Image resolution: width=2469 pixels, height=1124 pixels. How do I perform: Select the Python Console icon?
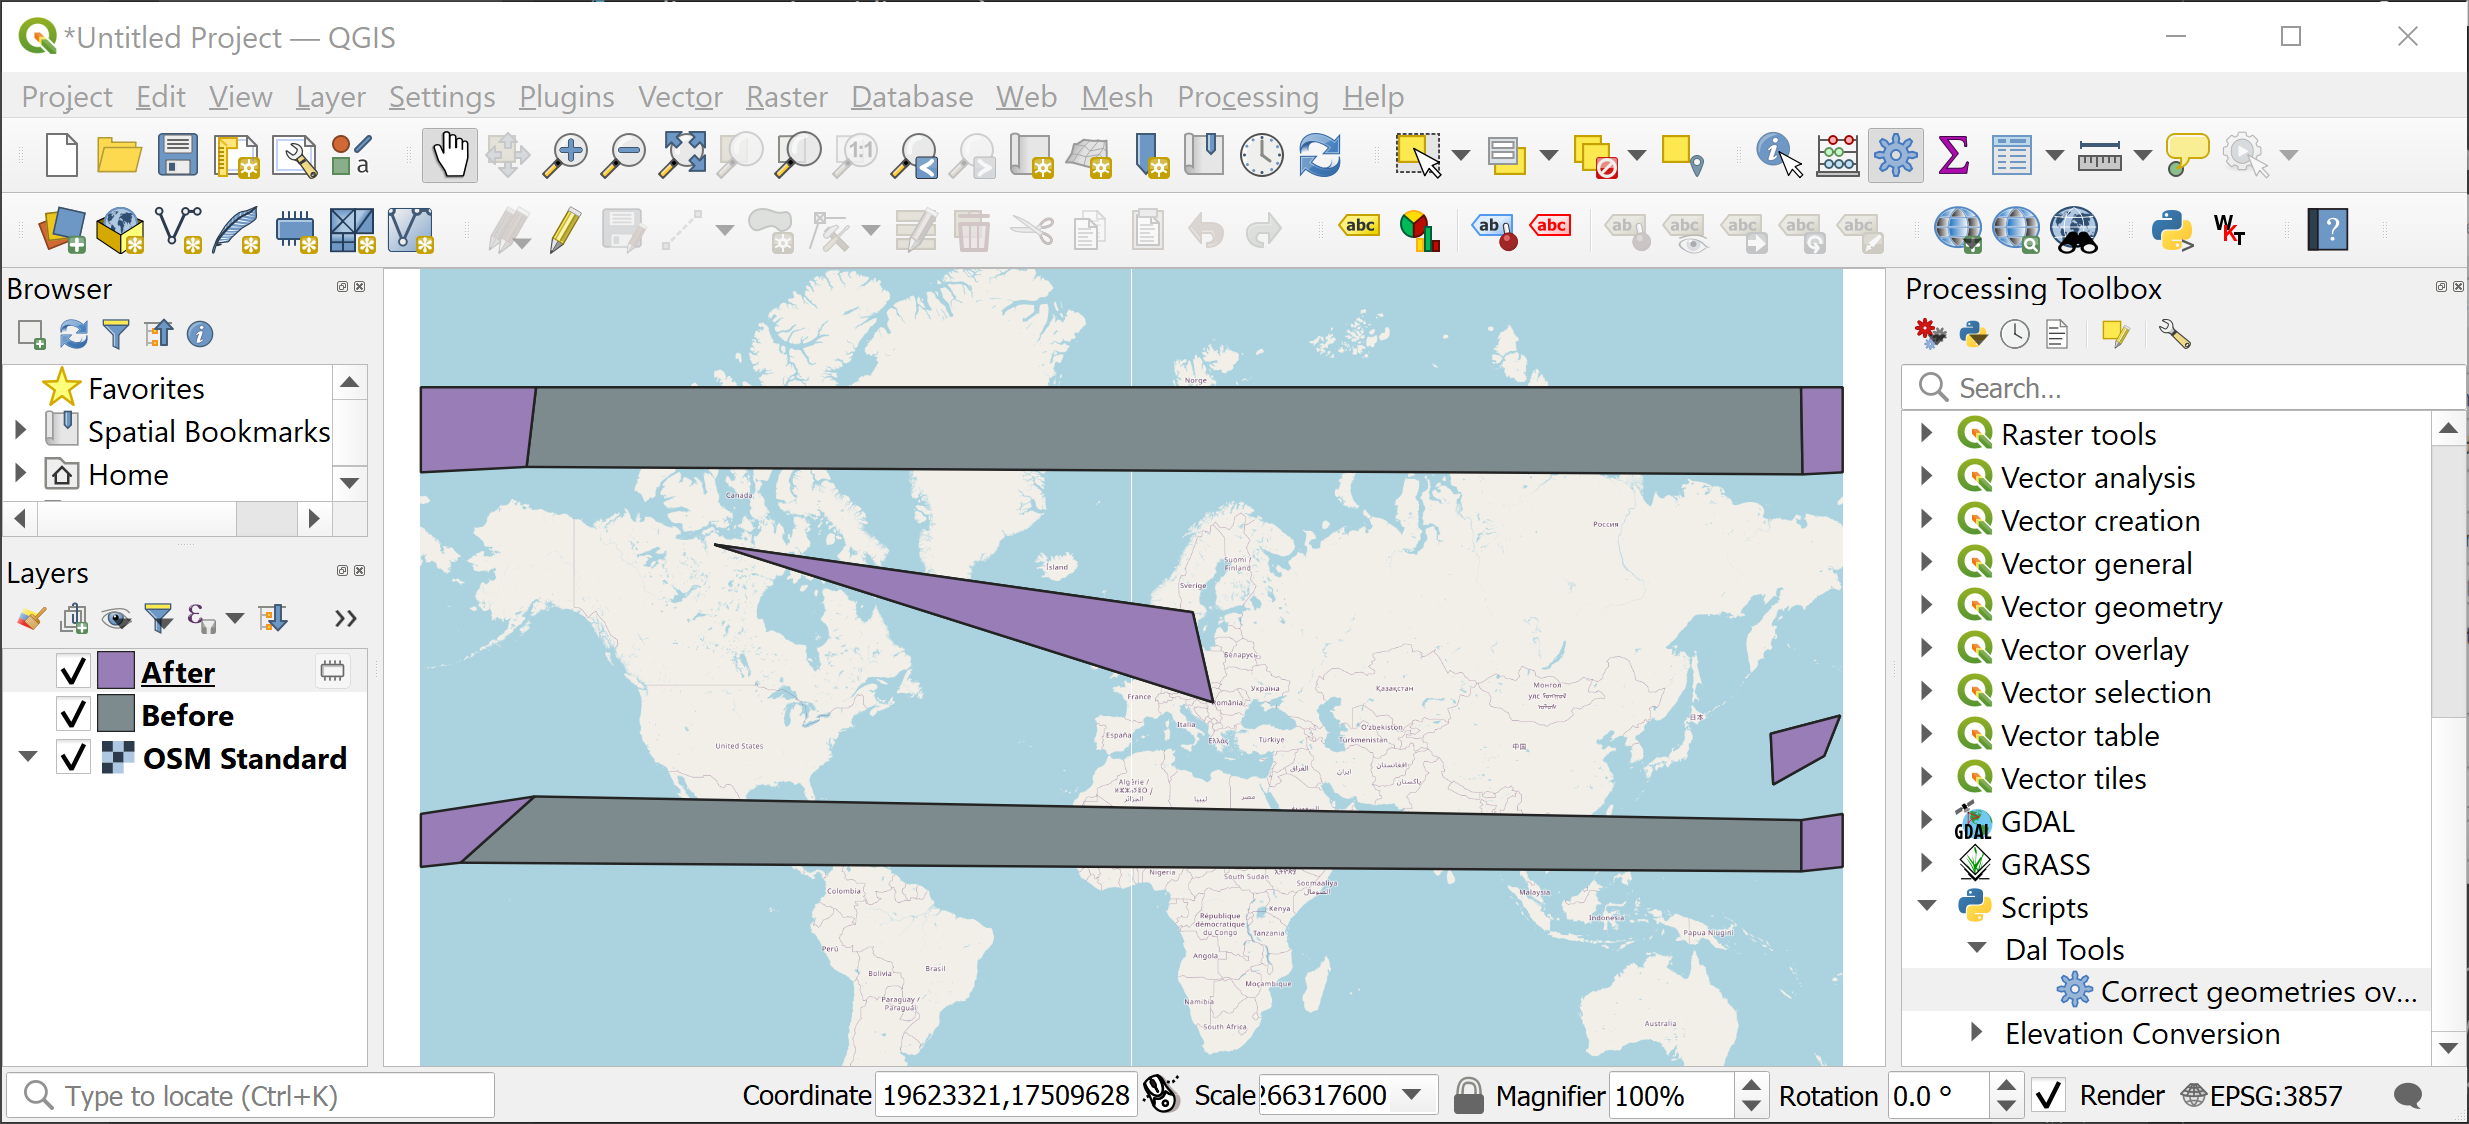tap(2171, 230)
